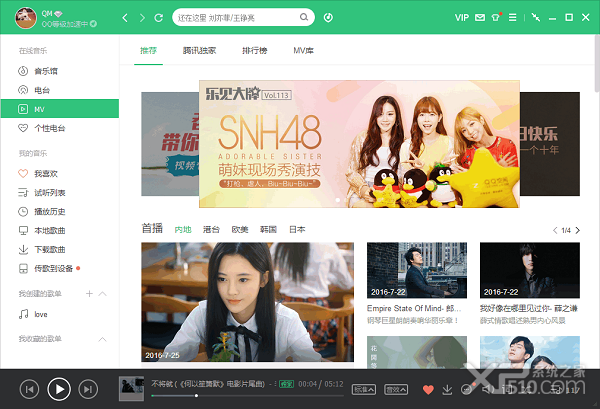Add a new playlist with plus icon
The height and width of the screenshot is (409, 600).
(x=89, y=293)
